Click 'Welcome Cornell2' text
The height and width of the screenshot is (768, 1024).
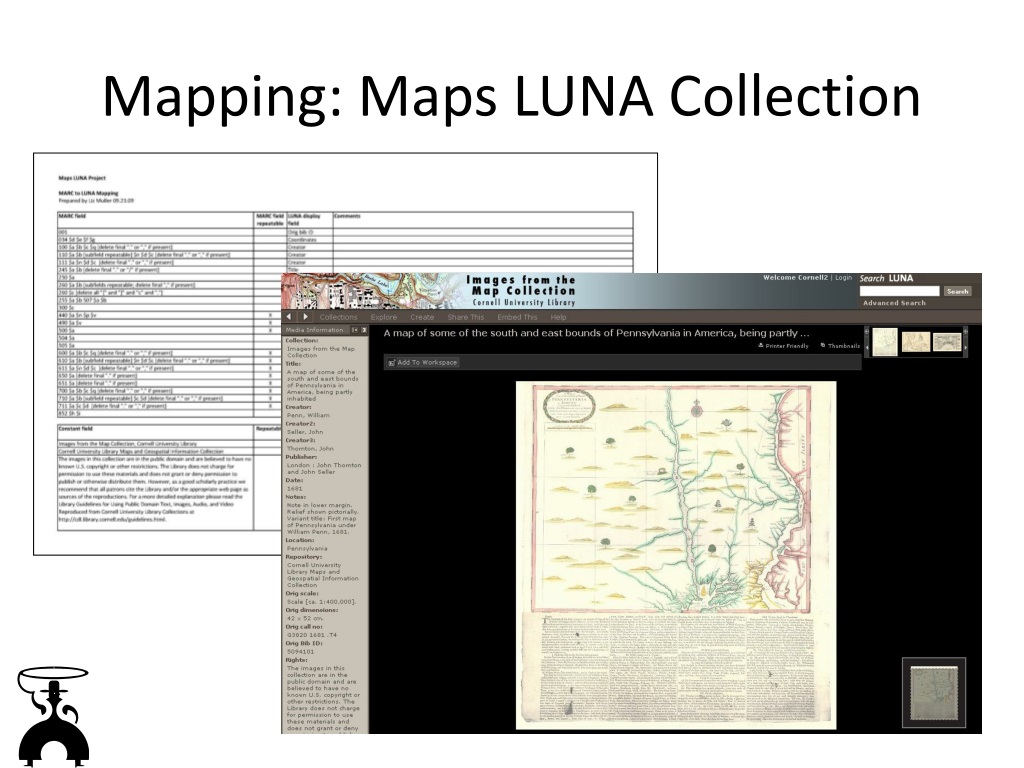coord(795,278)
